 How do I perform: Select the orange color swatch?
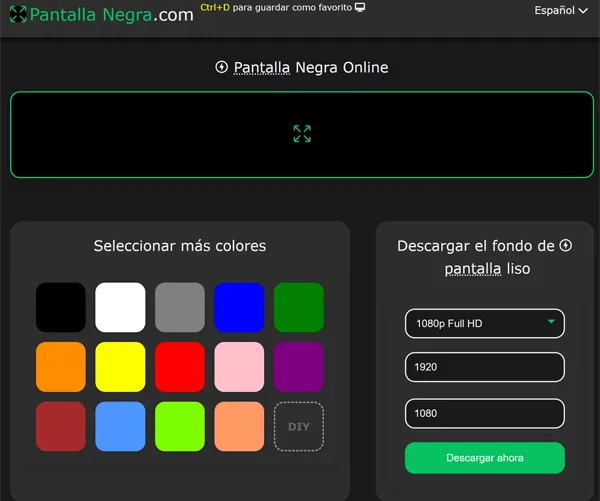pos(61,367)
